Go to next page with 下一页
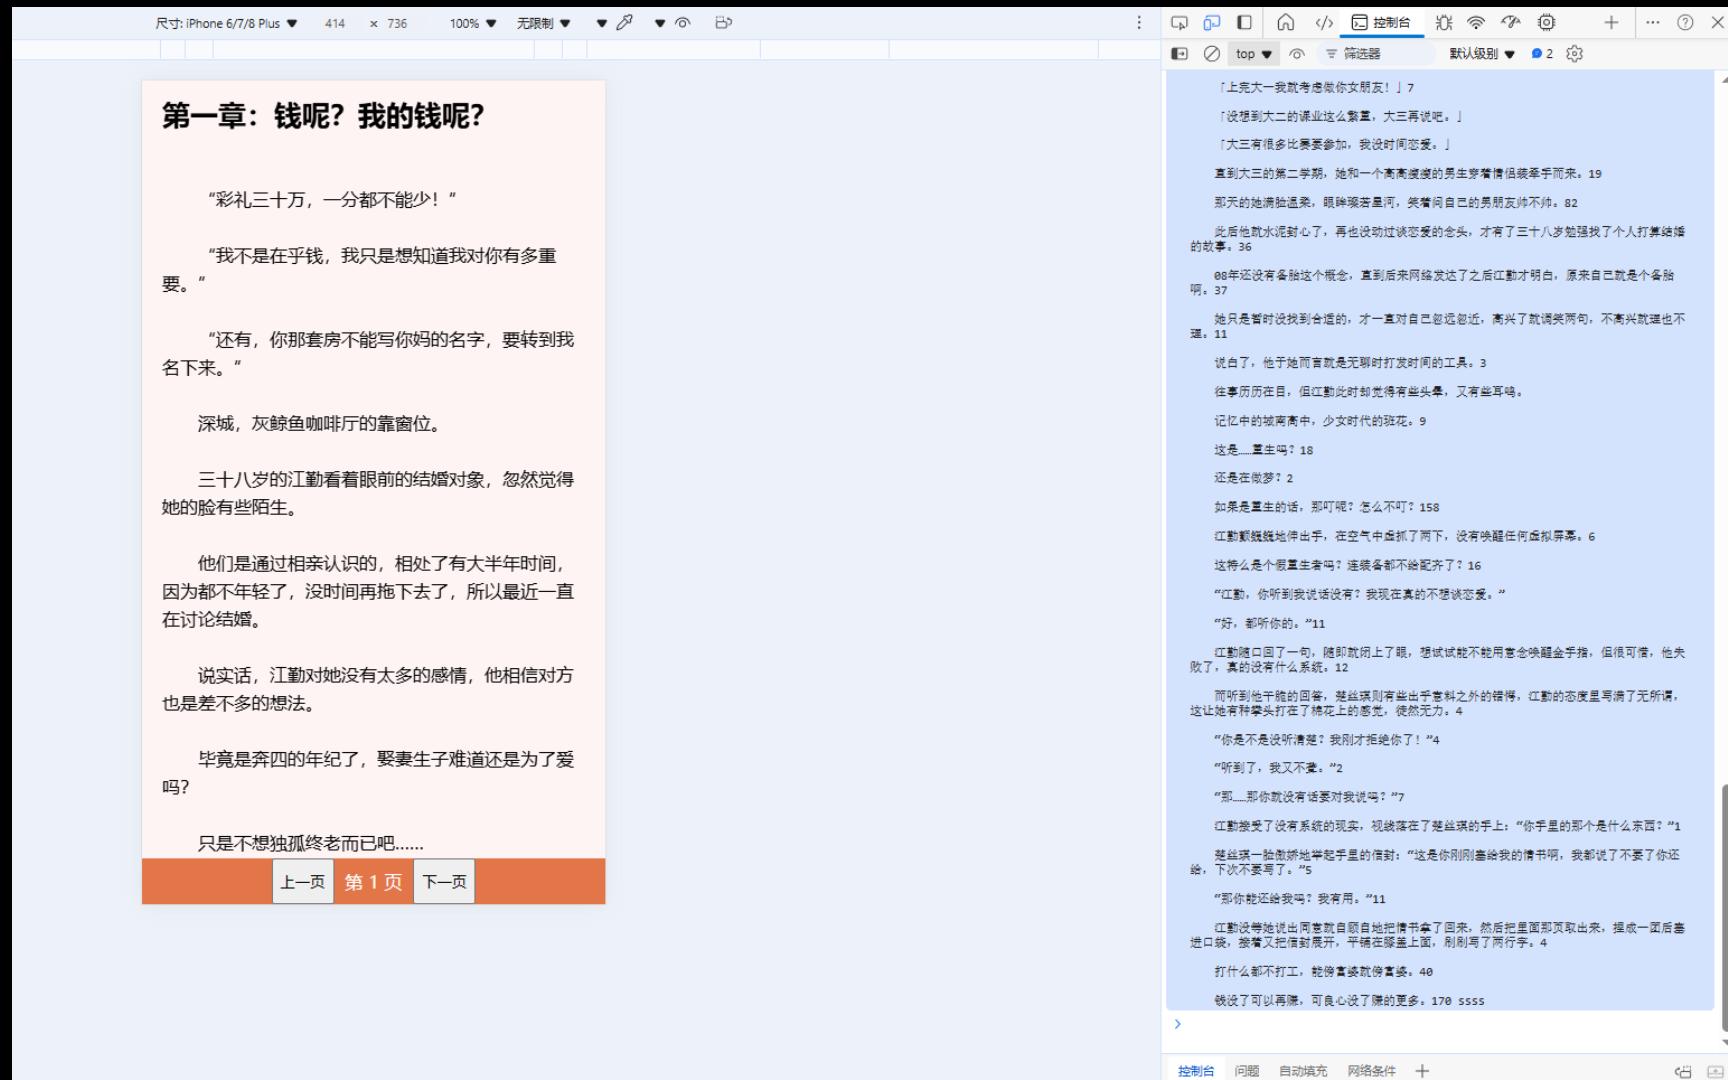The image size is (1728, 1080). click(x=444, y=881)
